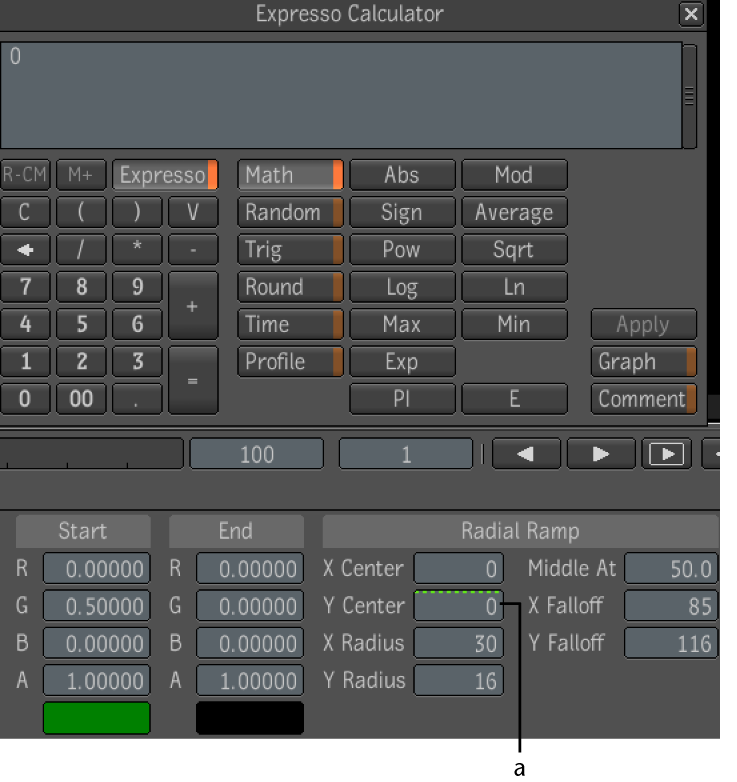Image resolution: width=737 pixels, height=782 pixels.
Task: Click the decimal point key
Action: (137, 399)
